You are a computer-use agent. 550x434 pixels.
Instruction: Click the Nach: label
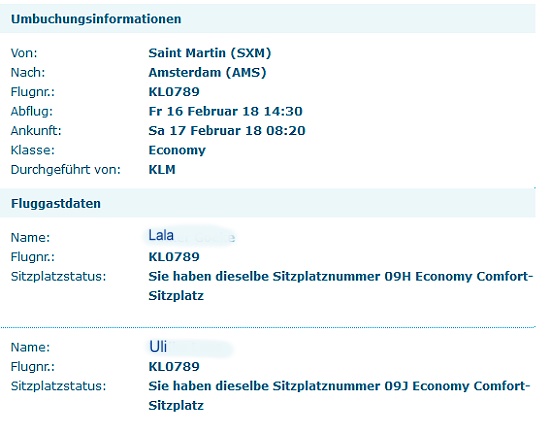[28, 73]
